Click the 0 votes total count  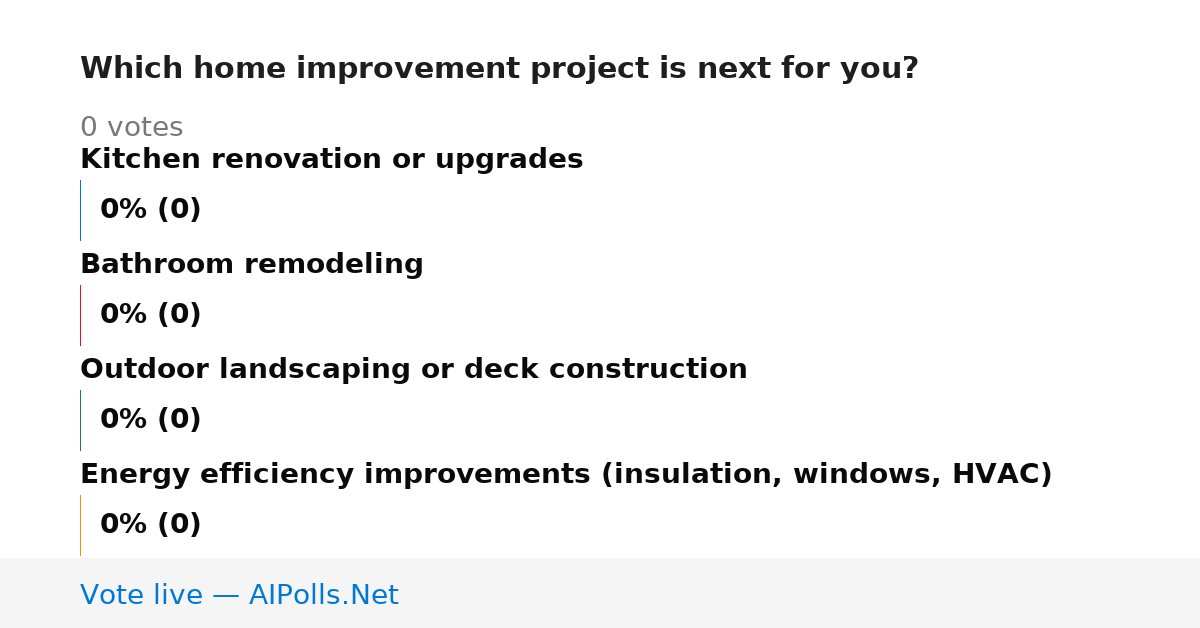(x=131, y=128)
